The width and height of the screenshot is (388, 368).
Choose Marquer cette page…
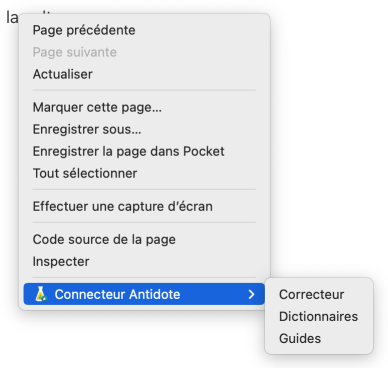[x=97, y=107]
